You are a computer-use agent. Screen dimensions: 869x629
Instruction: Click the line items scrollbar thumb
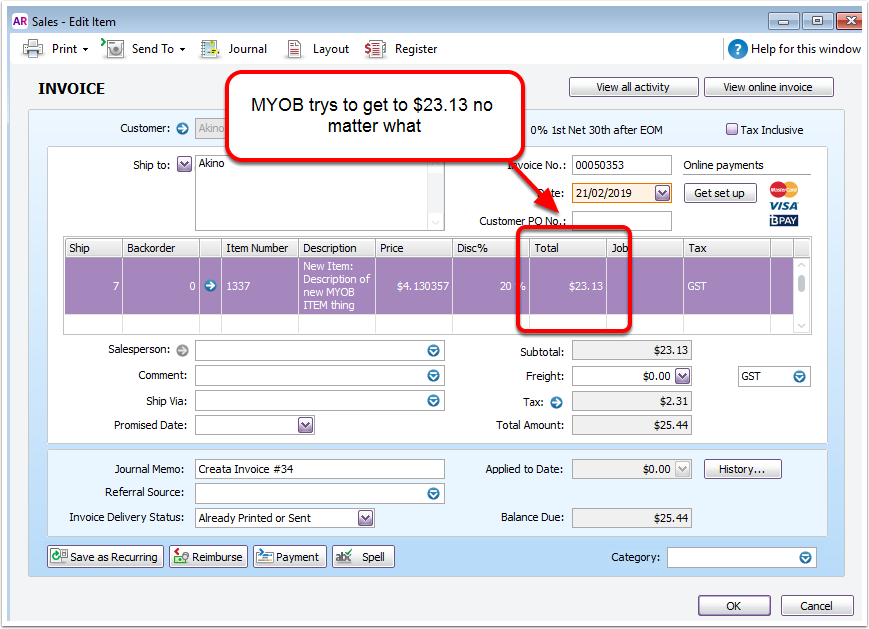[801, 283]
